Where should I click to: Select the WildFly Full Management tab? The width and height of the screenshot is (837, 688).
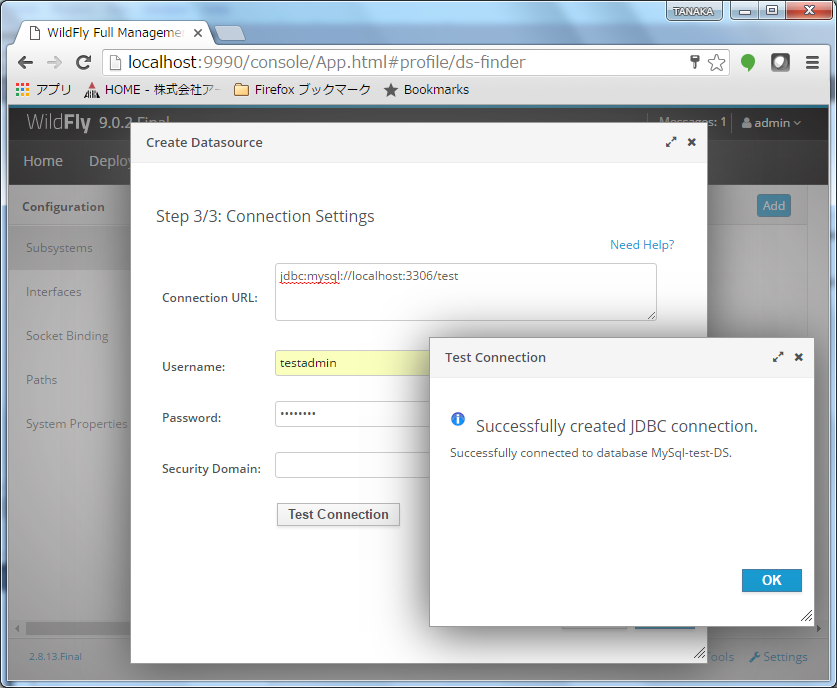coord(114,33)
